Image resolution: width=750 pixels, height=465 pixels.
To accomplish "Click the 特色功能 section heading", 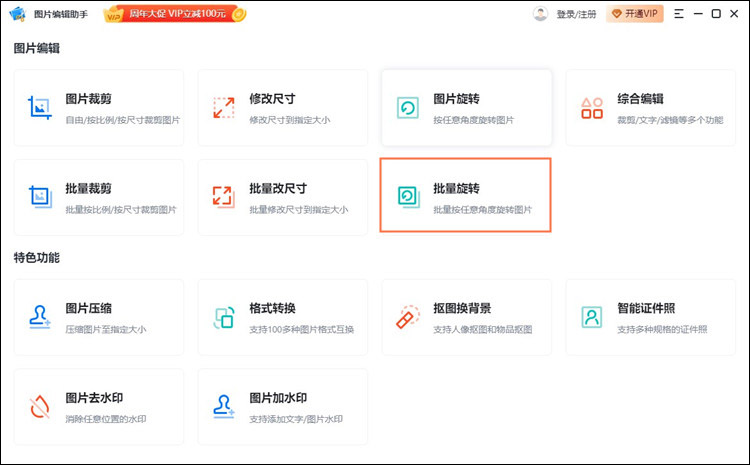I will coord(36,258).
